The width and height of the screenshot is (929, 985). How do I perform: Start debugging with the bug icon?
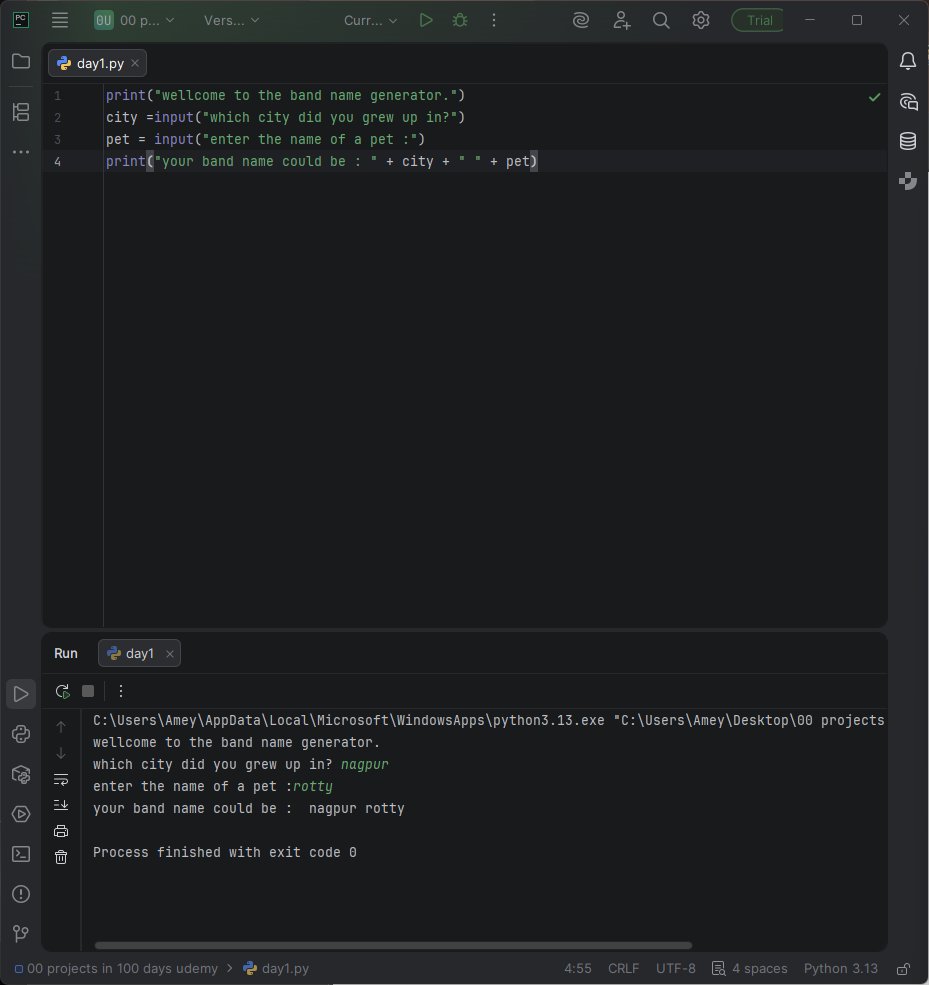[x=460, y=20]
